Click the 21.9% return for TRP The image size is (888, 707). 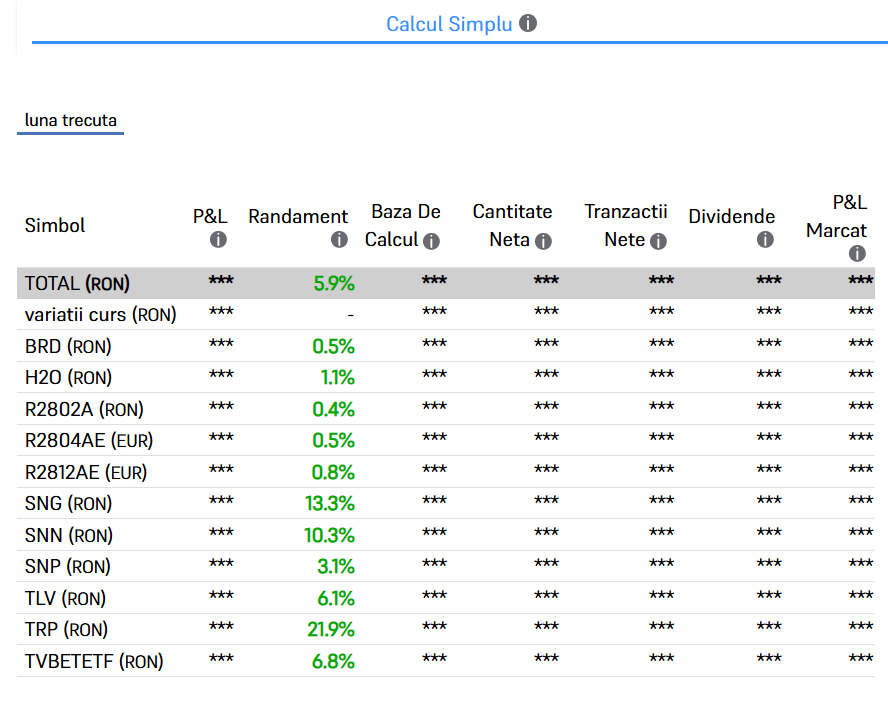pos(329,630)
